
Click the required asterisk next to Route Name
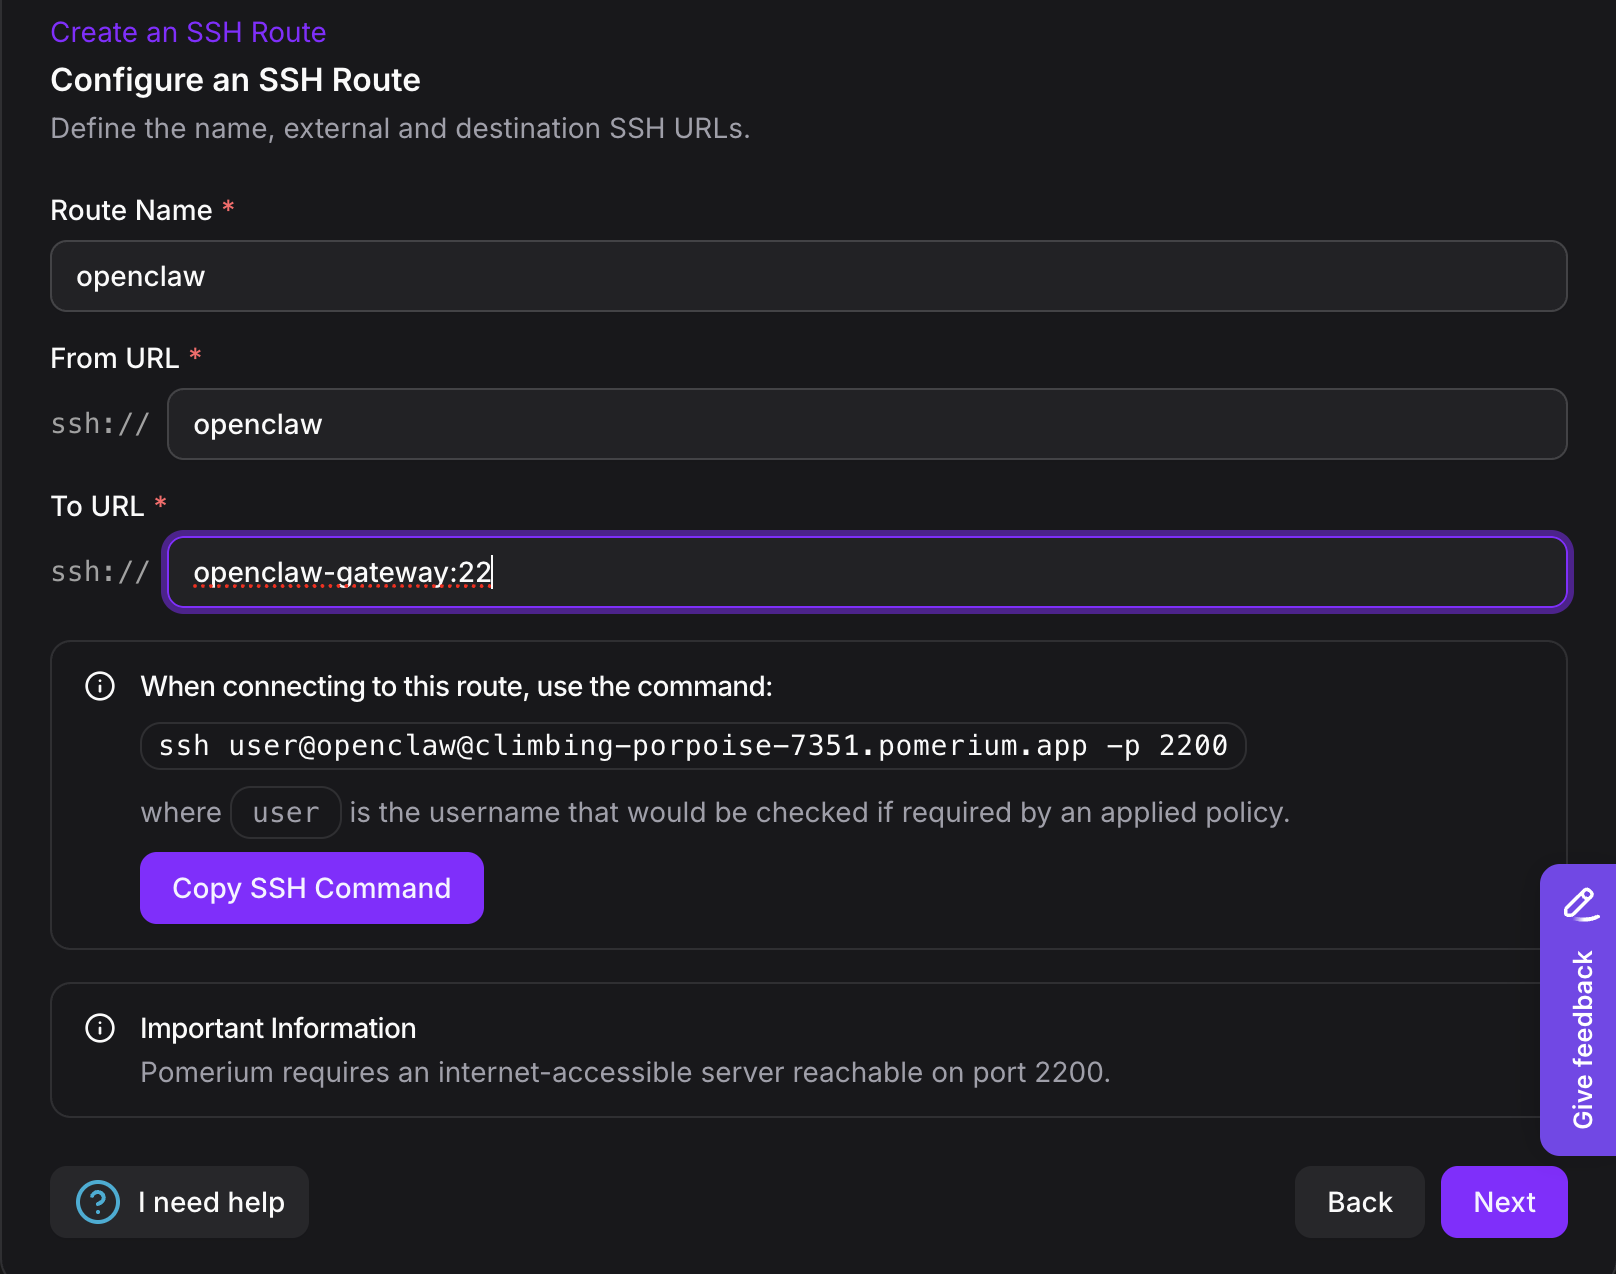228,208
